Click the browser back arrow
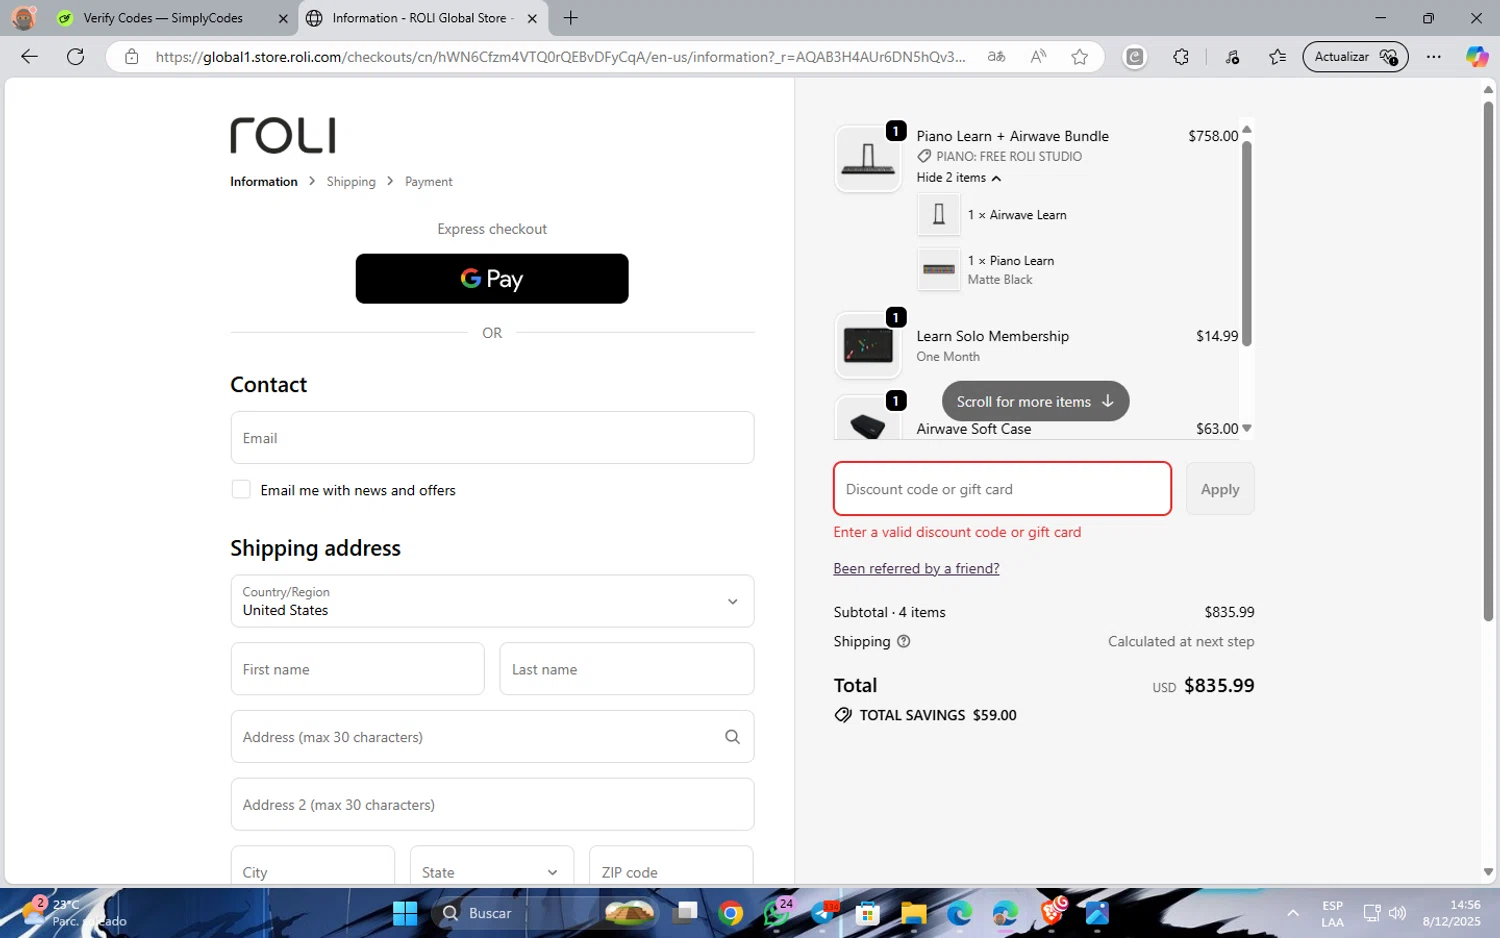The width and height of the screenshot is (1500, 938). [29, 57]
